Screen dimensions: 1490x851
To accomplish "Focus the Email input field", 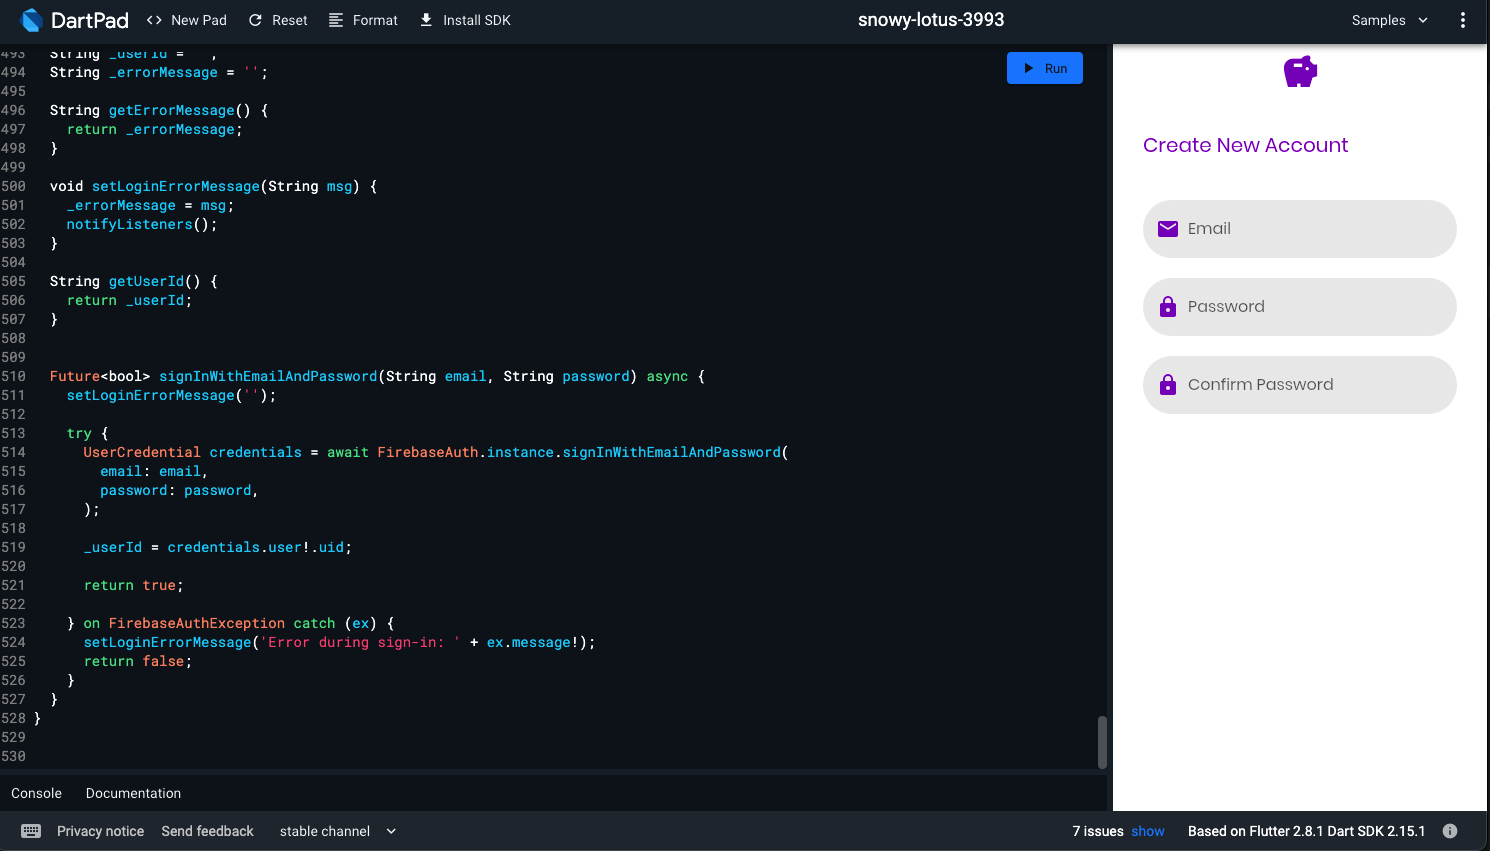I will click(x=1300, y=229).
